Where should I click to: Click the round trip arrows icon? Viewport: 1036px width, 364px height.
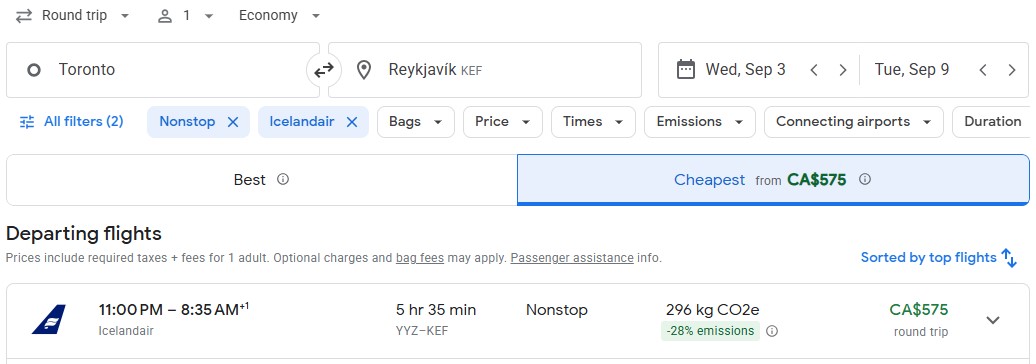coord(24,16)
